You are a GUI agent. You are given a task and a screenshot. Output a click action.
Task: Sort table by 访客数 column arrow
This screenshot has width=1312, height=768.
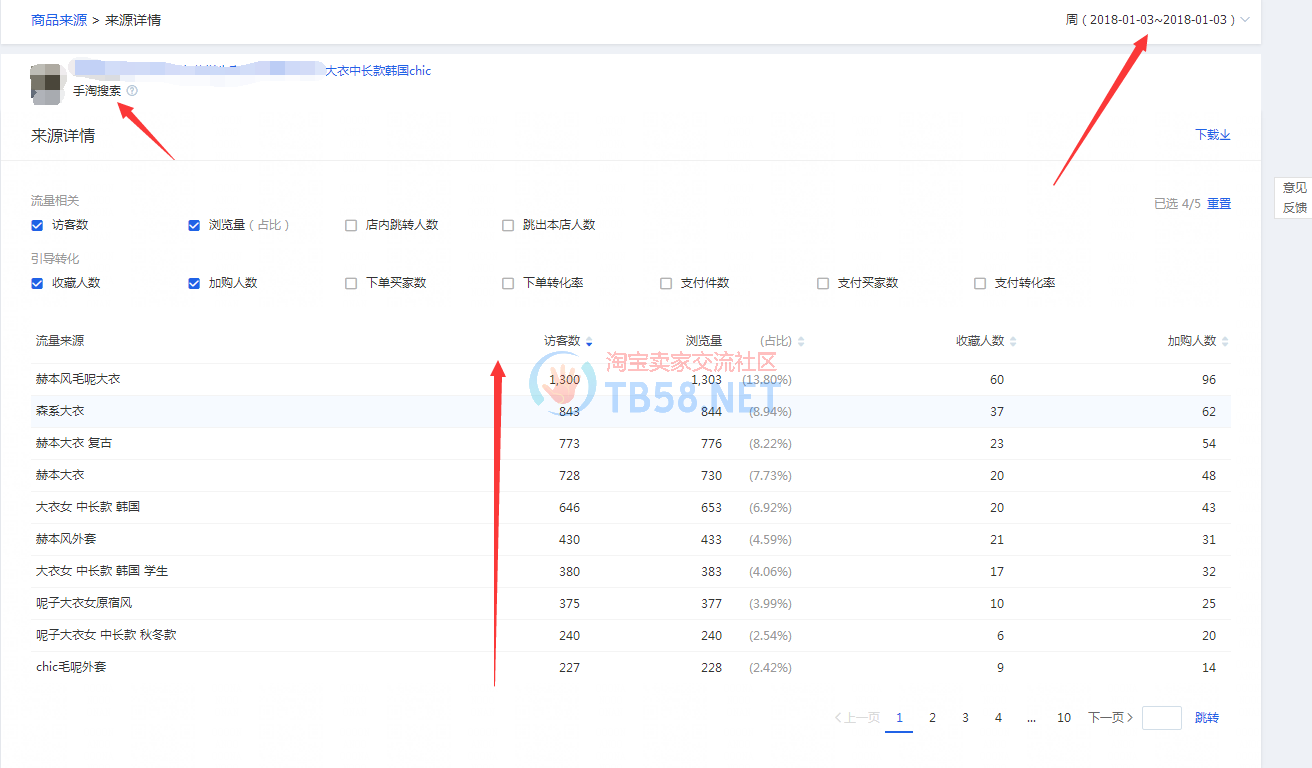pos(589,342)
